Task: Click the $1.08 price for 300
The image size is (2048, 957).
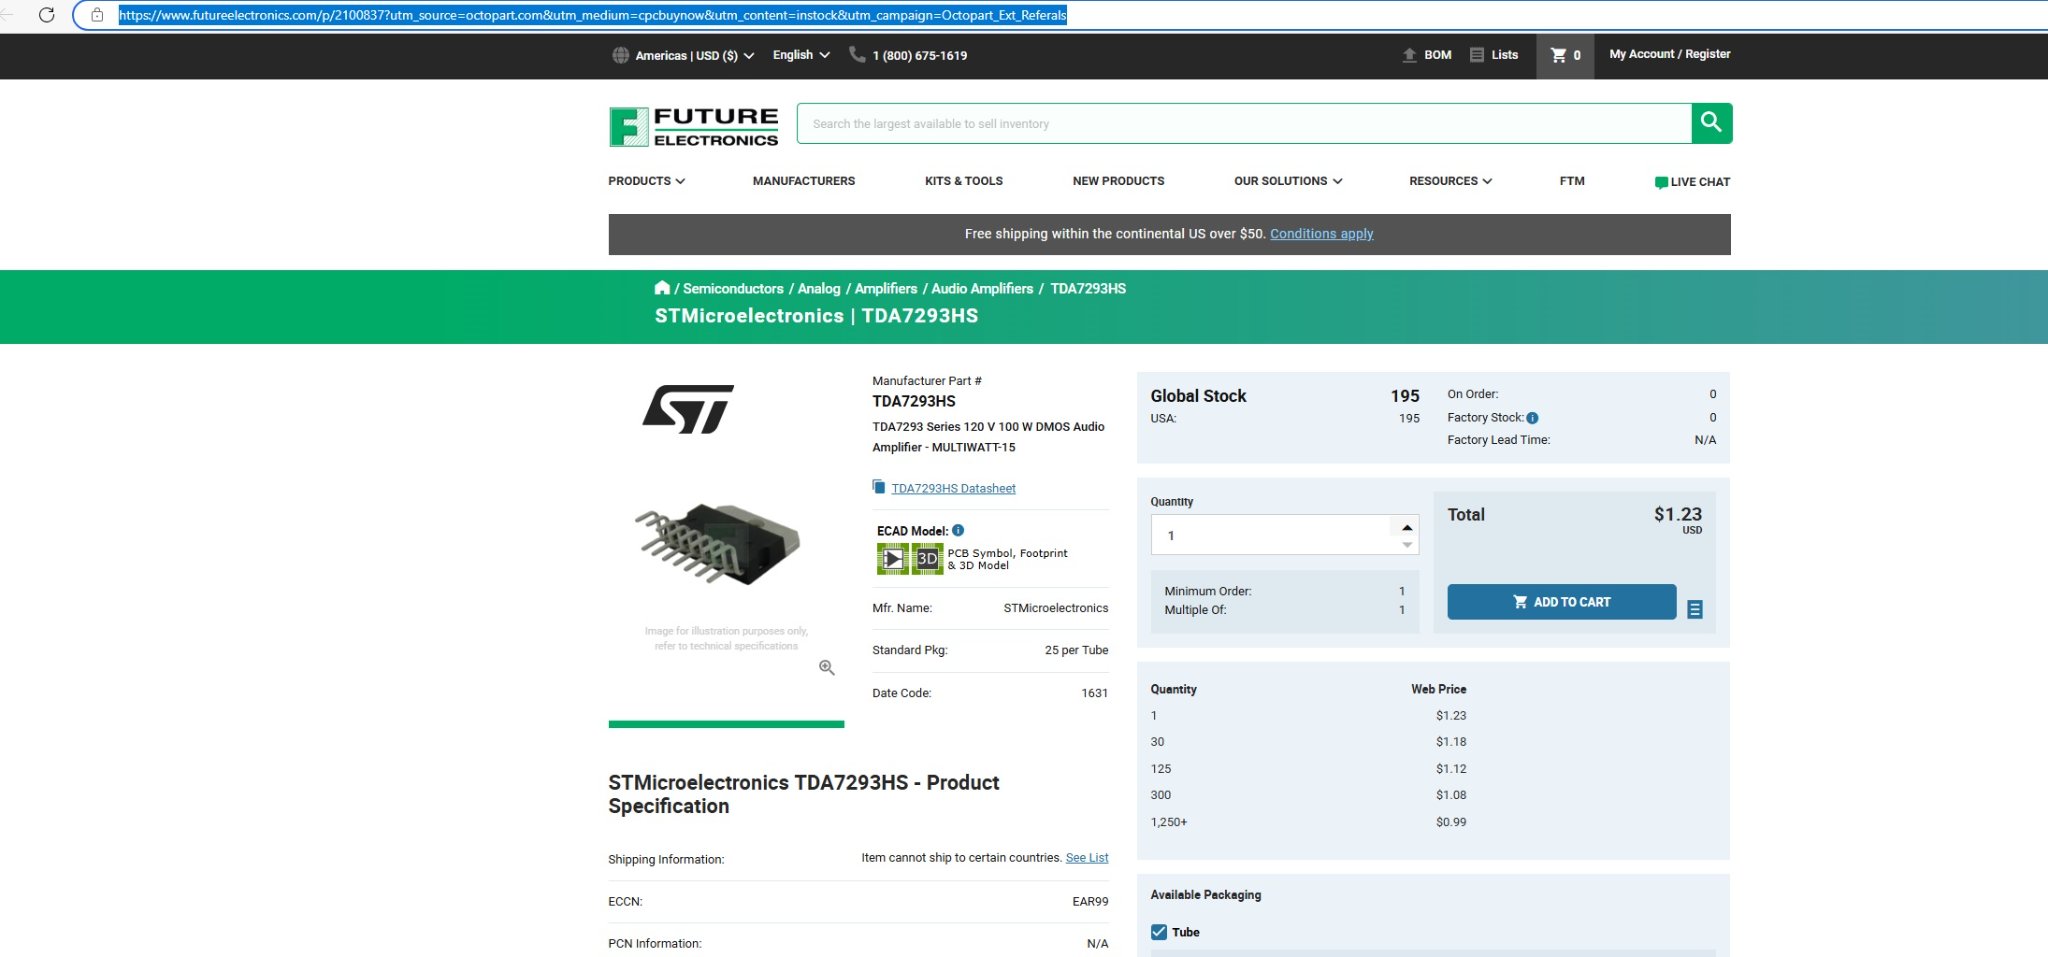Action: click(1451, 795)
